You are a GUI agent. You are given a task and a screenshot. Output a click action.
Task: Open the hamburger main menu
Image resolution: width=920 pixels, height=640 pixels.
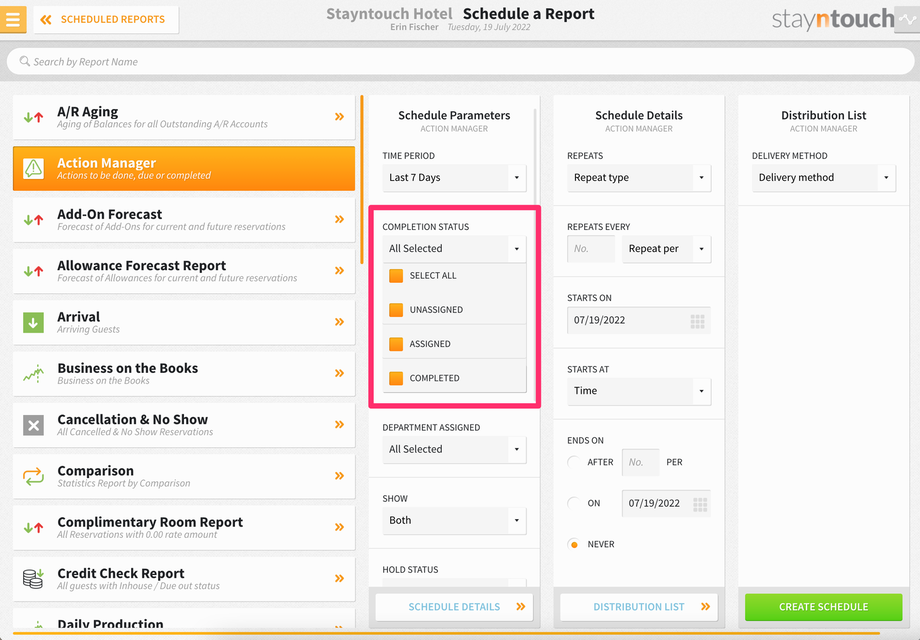click(x=13, y=19)
